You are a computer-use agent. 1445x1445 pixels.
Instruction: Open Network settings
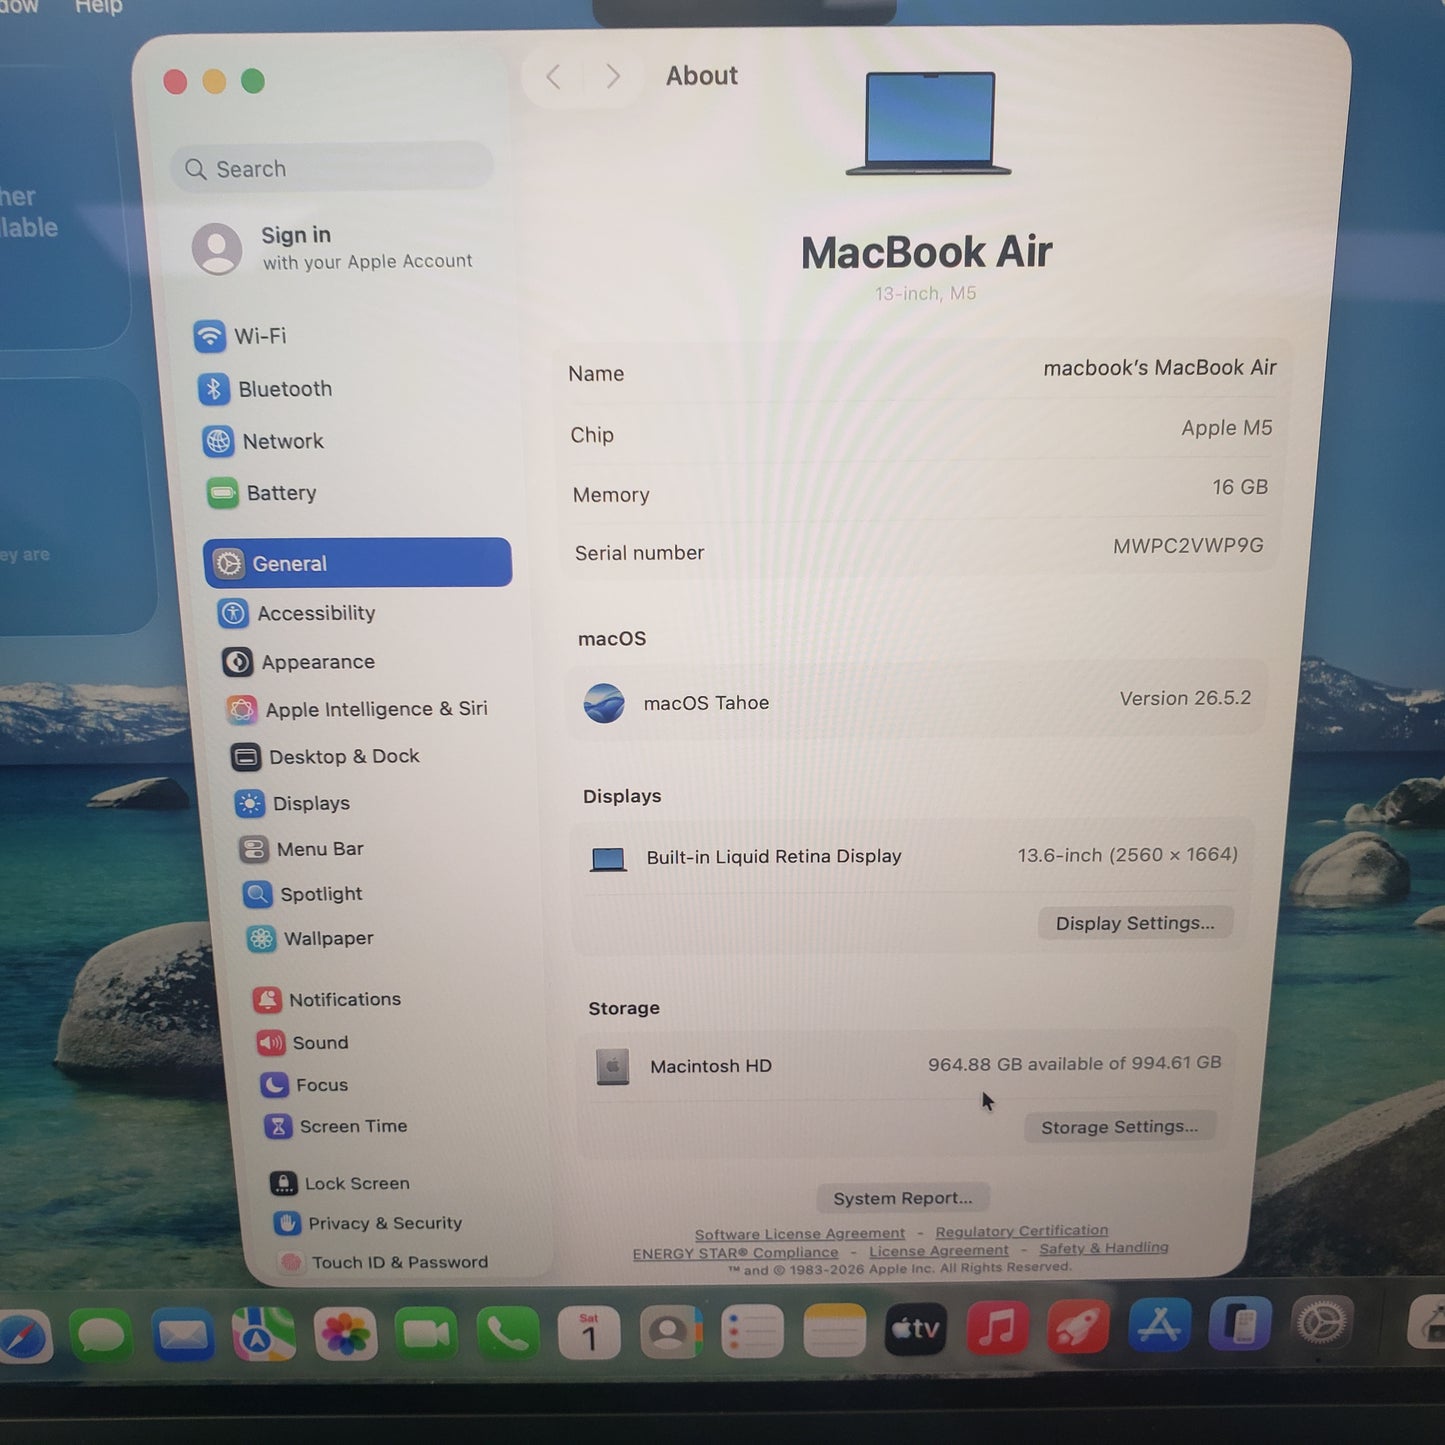264,441
